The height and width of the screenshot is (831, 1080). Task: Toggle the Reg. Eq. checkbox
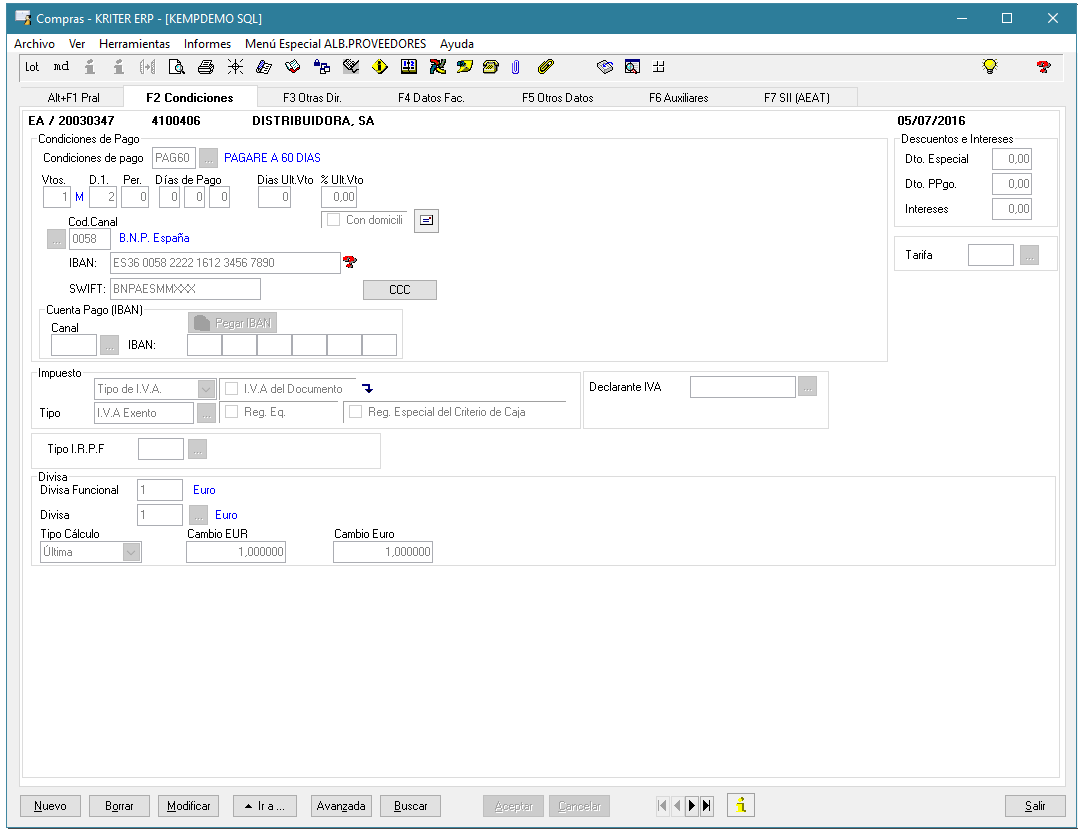pos(231,411)
